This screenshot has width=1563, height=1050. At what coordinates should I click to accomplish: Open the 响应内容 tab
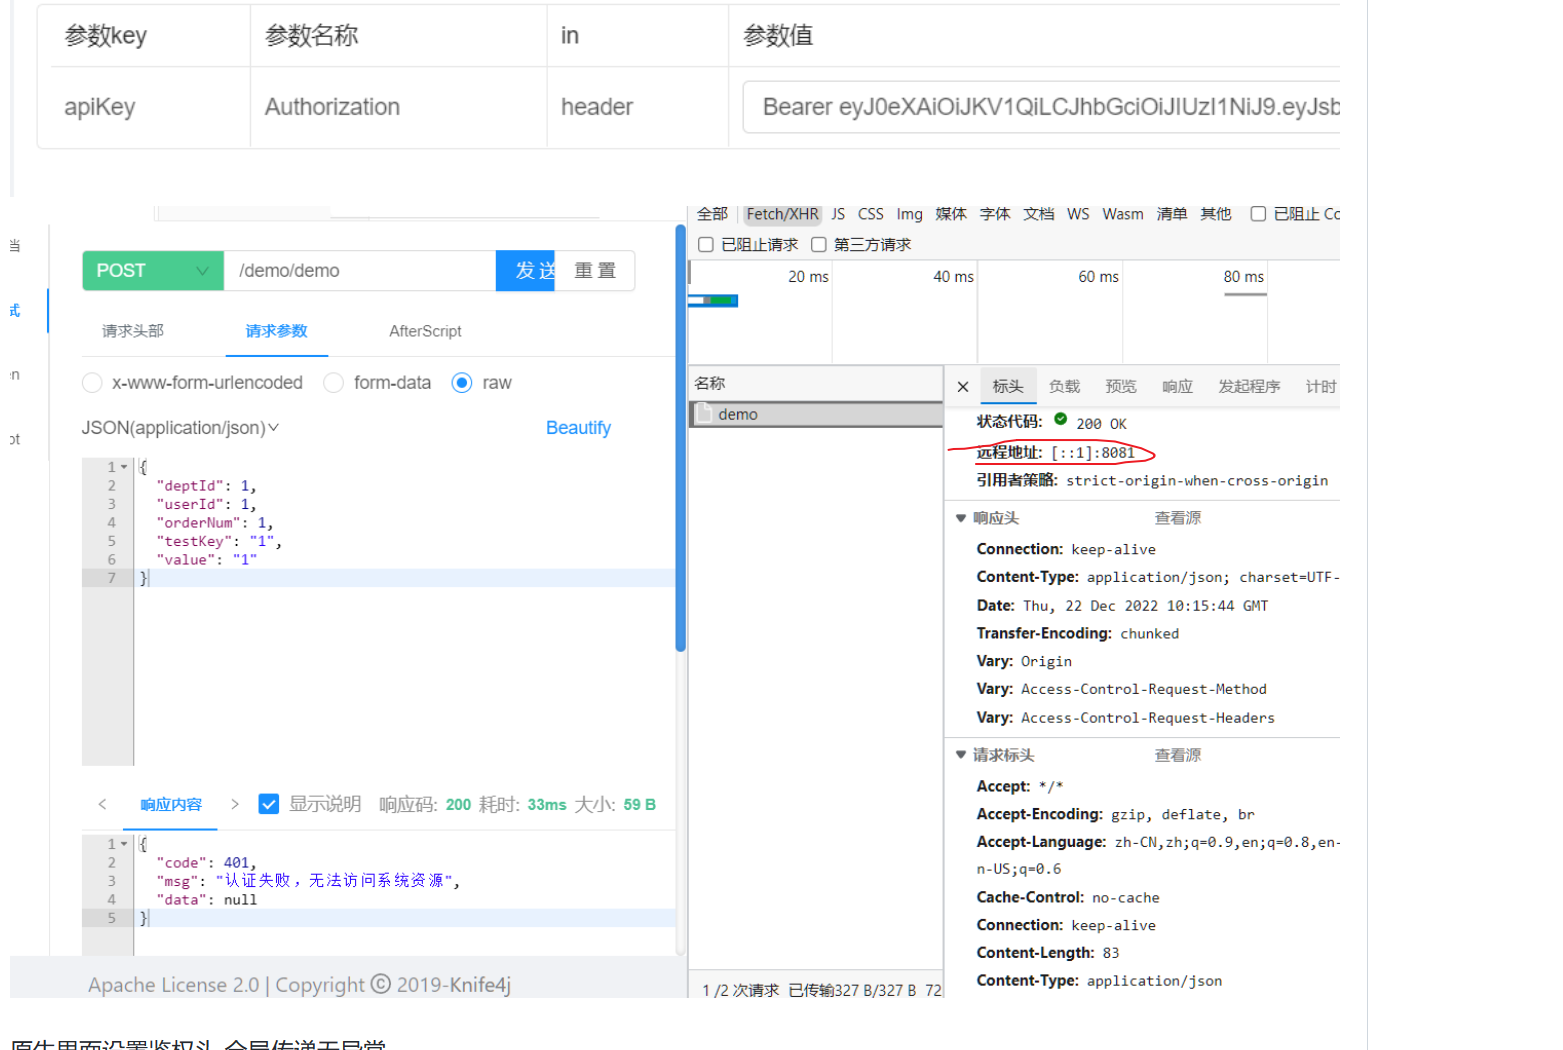[171, 805]
